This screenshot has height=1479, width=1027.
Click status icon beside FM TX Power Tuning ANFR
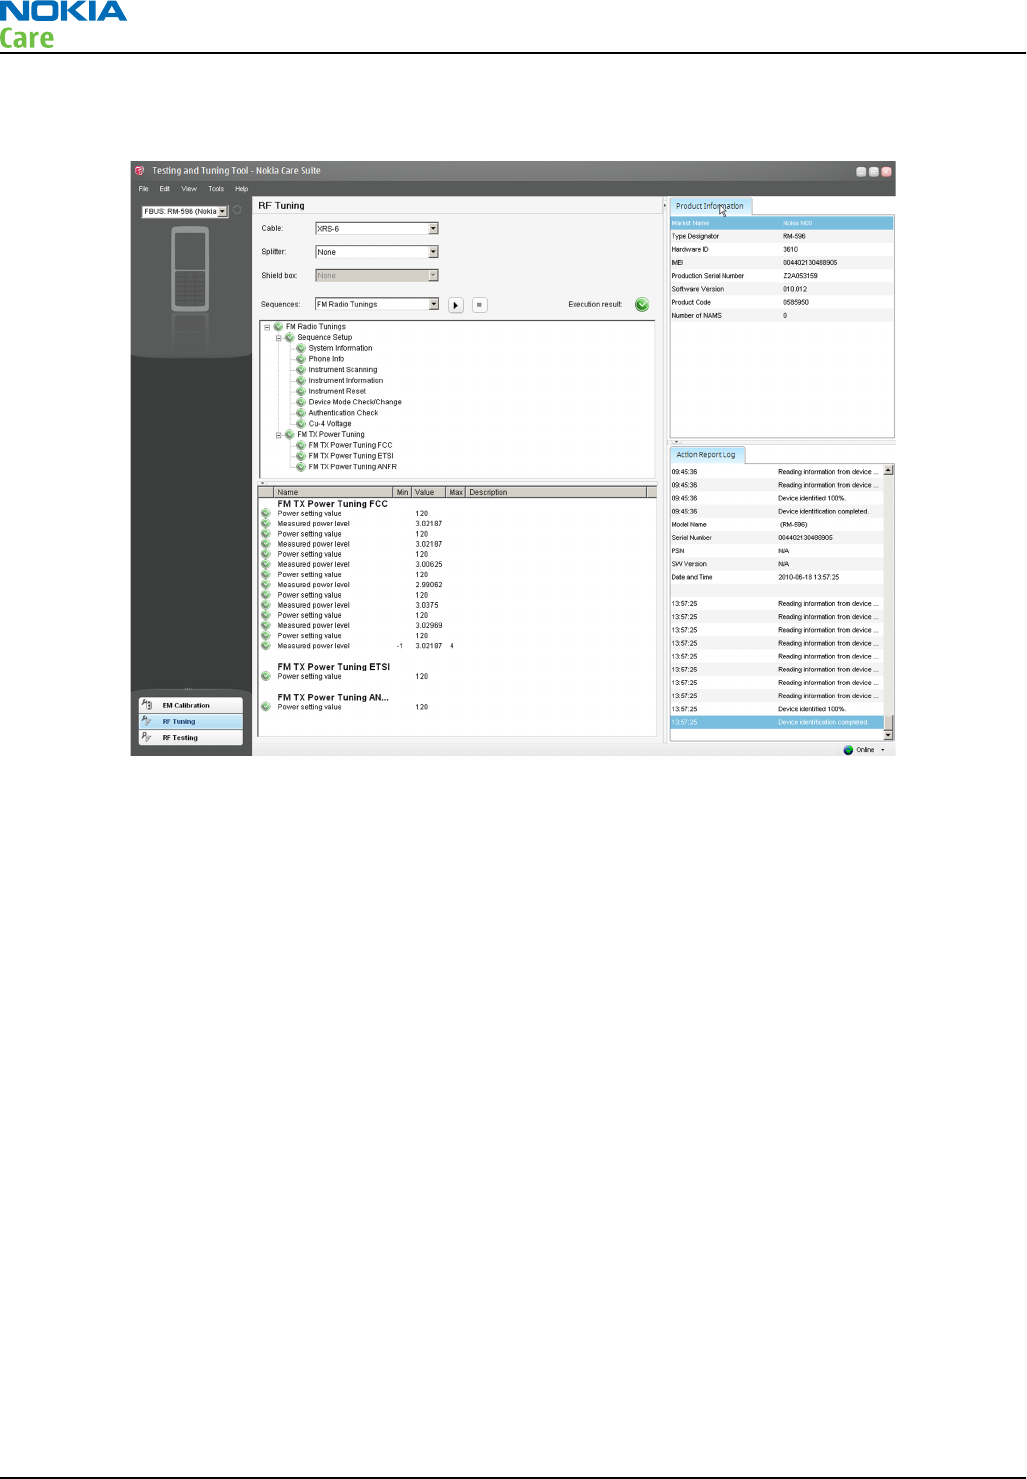(x=301, y=467)
